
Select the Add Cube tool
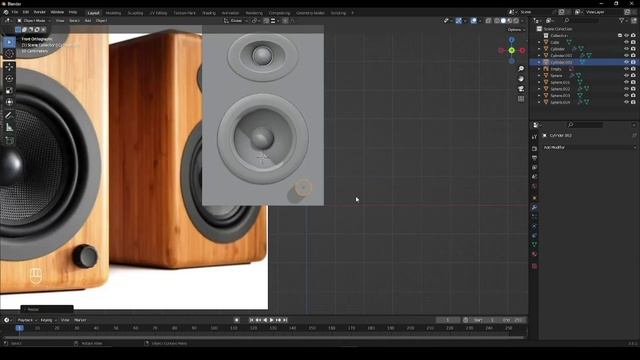click(x=9, y=140)
